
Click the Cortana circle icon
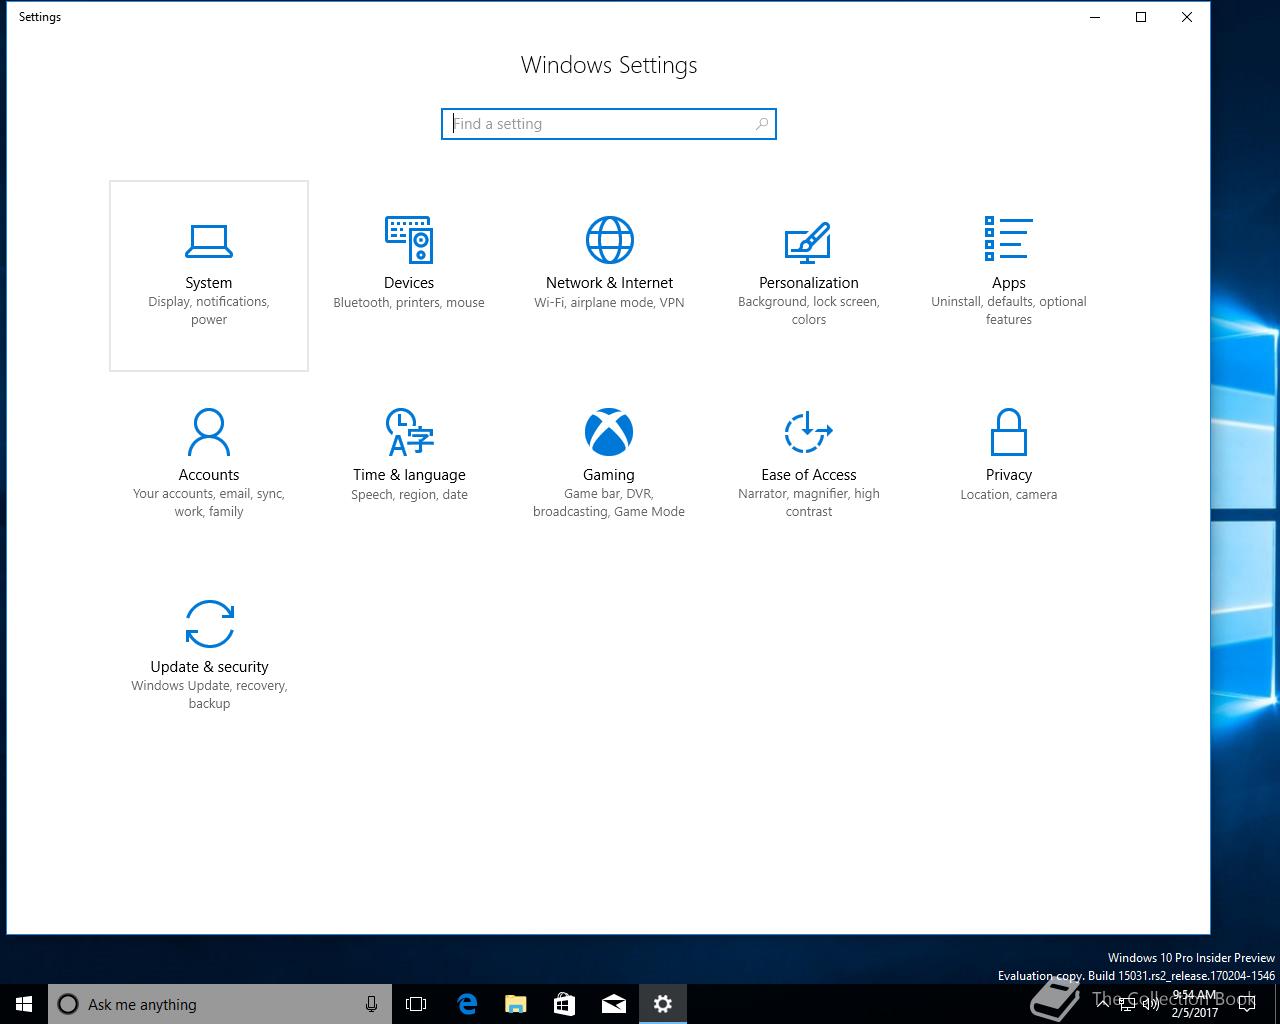(x=68, y=1004)
